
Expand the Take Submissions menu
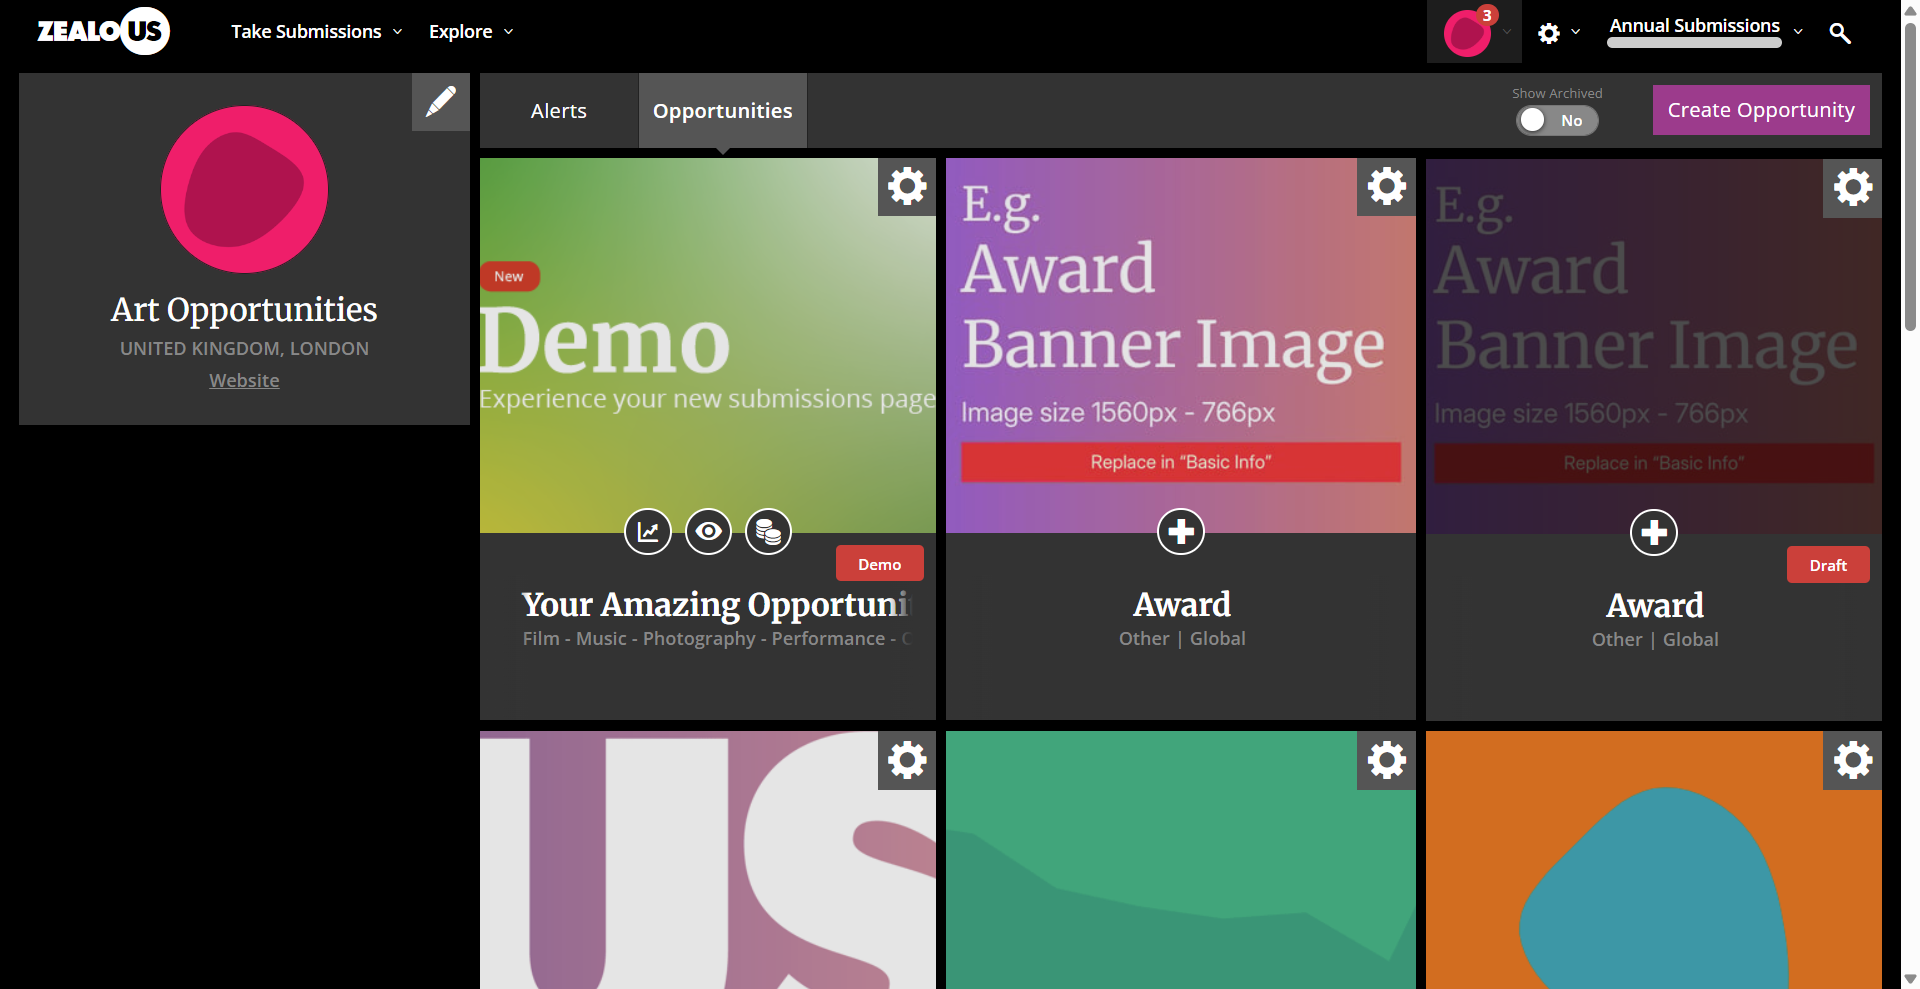click(x=316, y=32)
